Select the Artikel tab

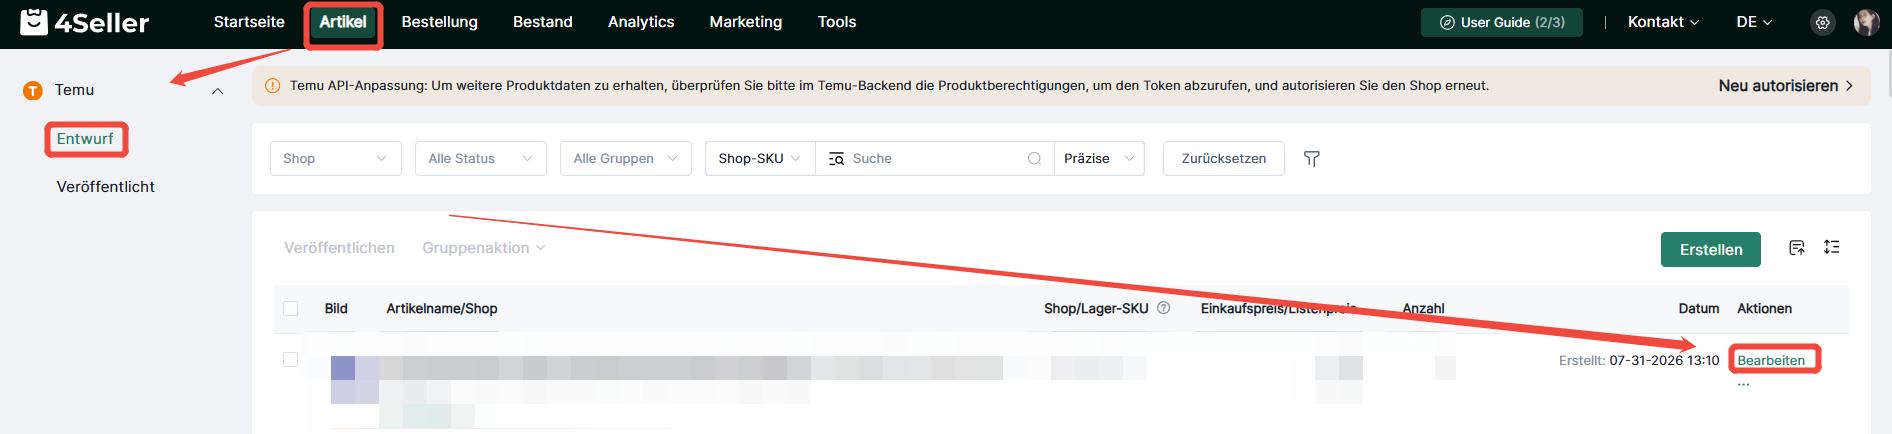coord(343,22)
